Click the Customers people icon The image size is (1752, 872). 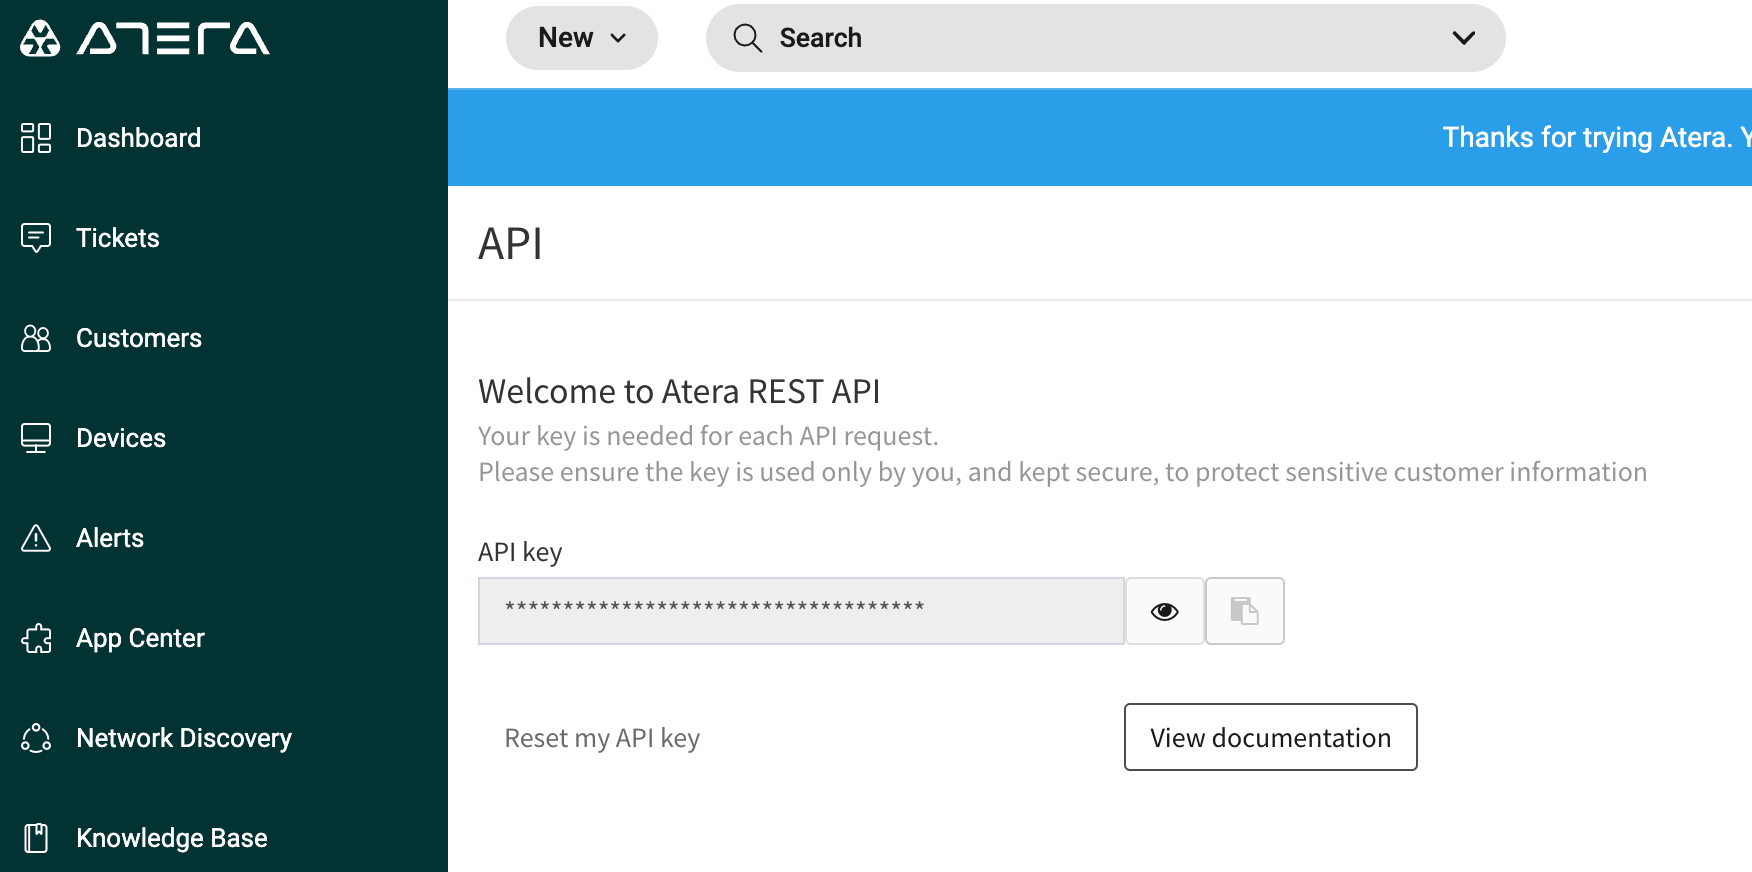tap(36, 338)
